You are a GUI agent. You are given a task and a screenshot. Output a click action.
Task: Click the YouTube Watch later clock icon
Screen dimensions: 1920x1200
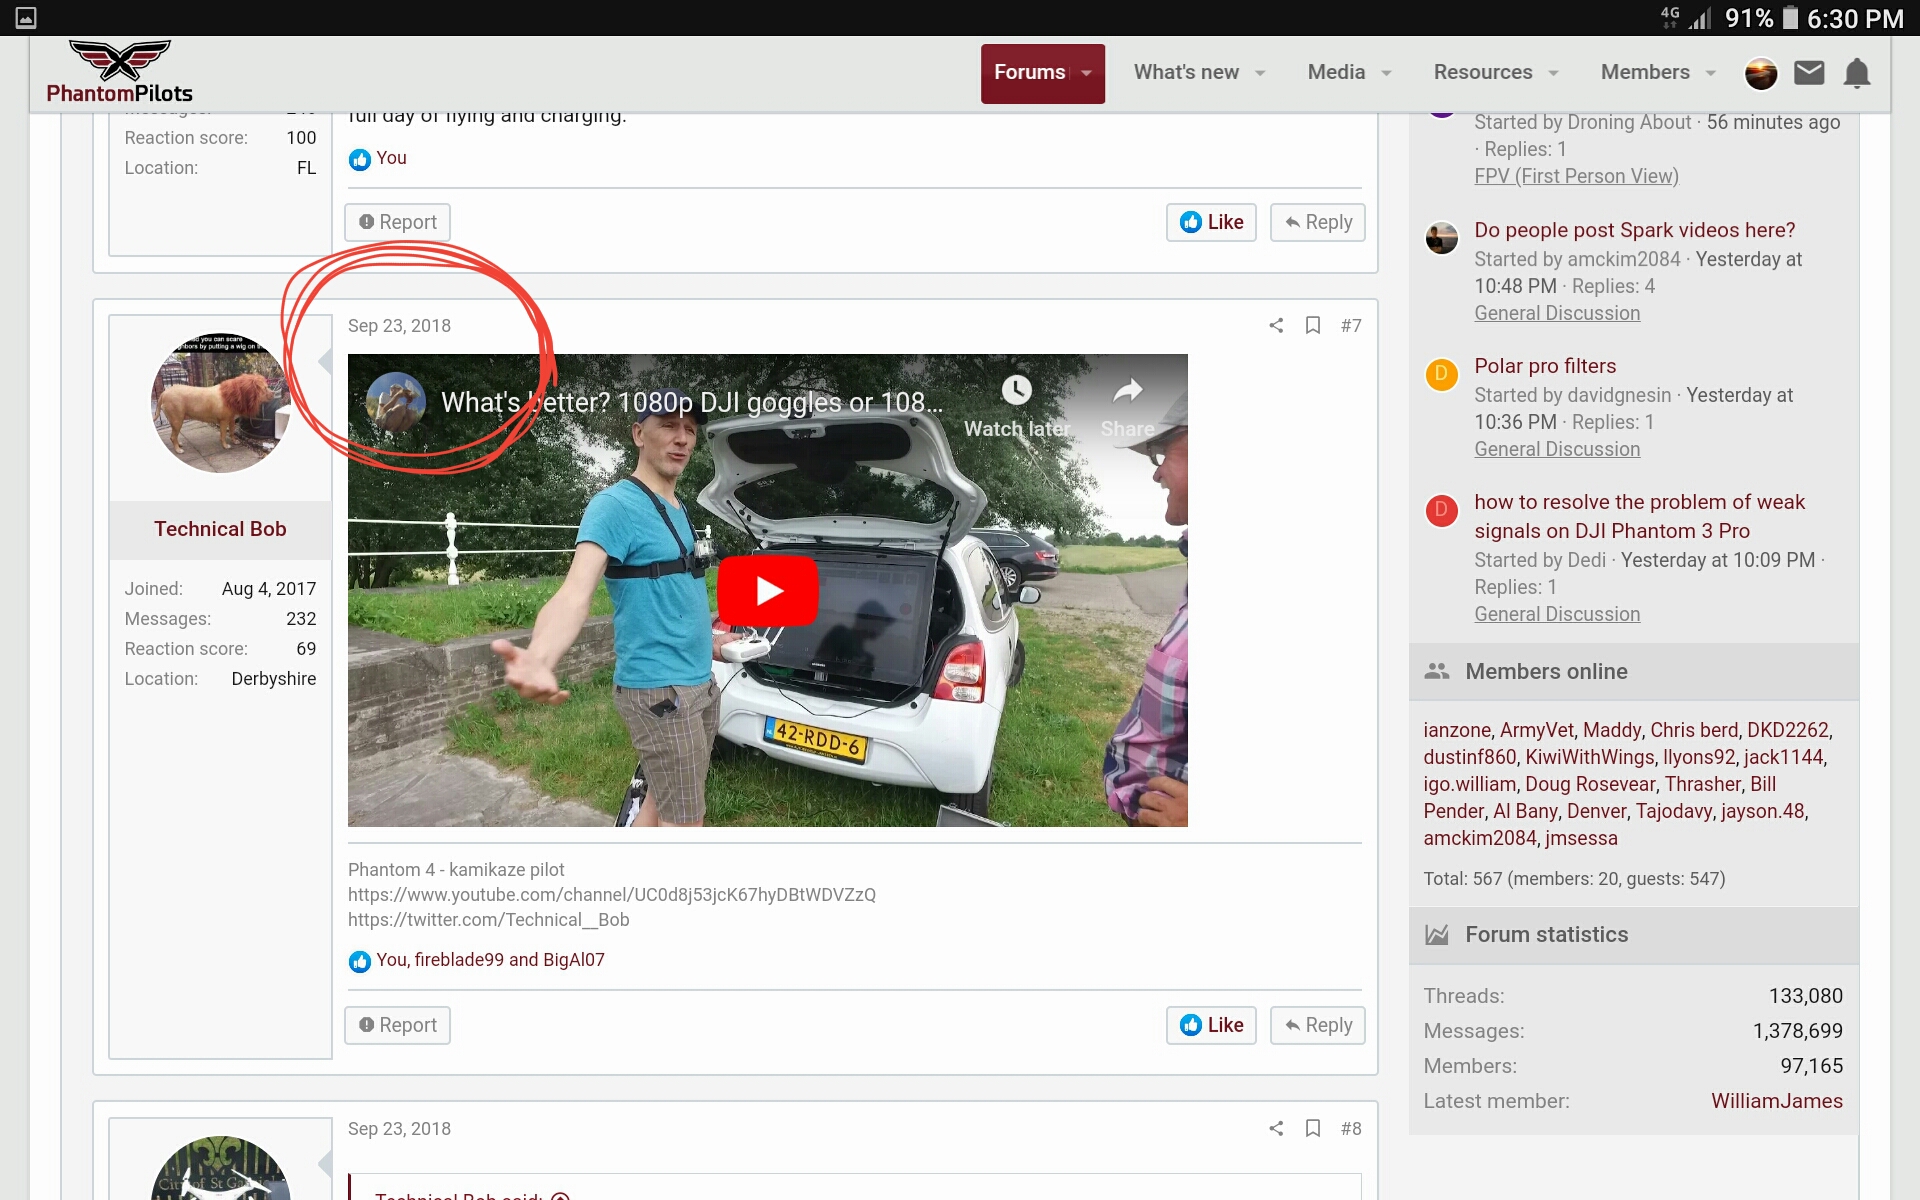point(1016,390)
